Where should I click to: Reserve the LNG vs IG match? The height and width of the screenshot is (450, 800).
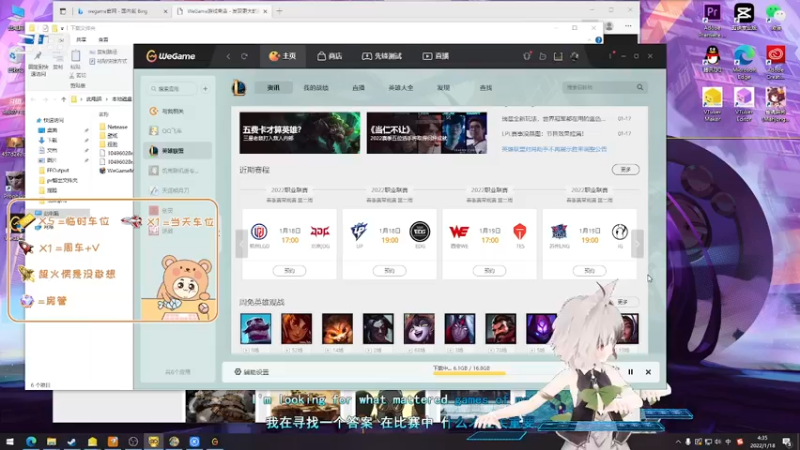point(589,271)
